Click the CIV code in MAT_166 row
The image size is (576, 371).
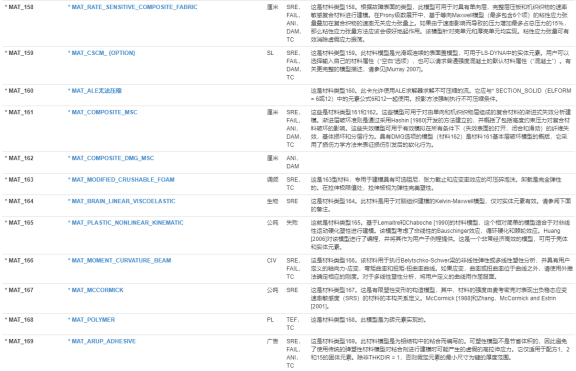point(271,260)
